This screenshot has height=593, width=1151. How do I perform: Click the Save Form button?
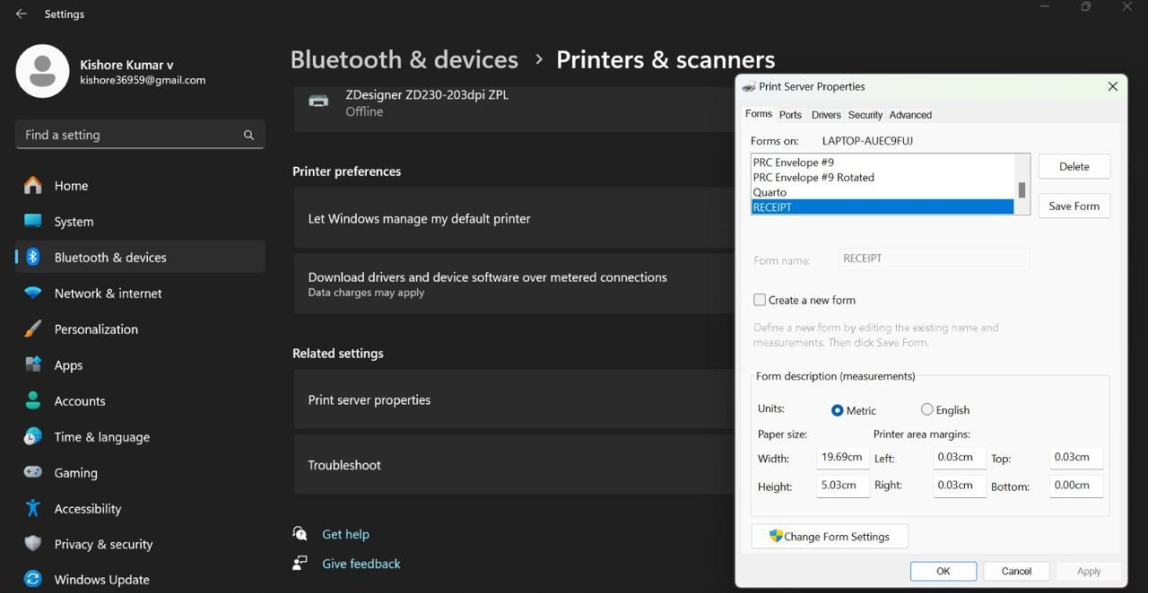(x=1074, y=206)
